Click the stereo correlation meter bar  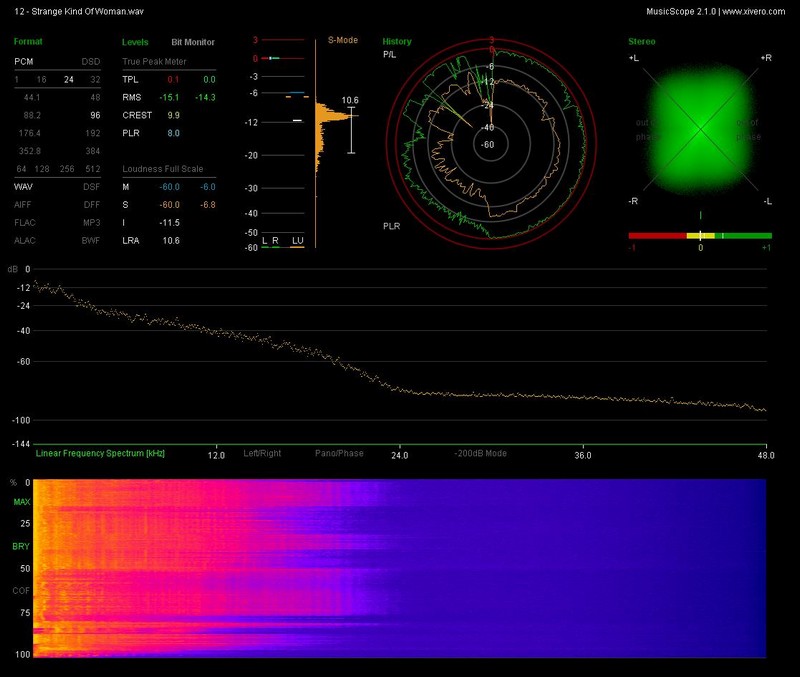click(700, 236)
